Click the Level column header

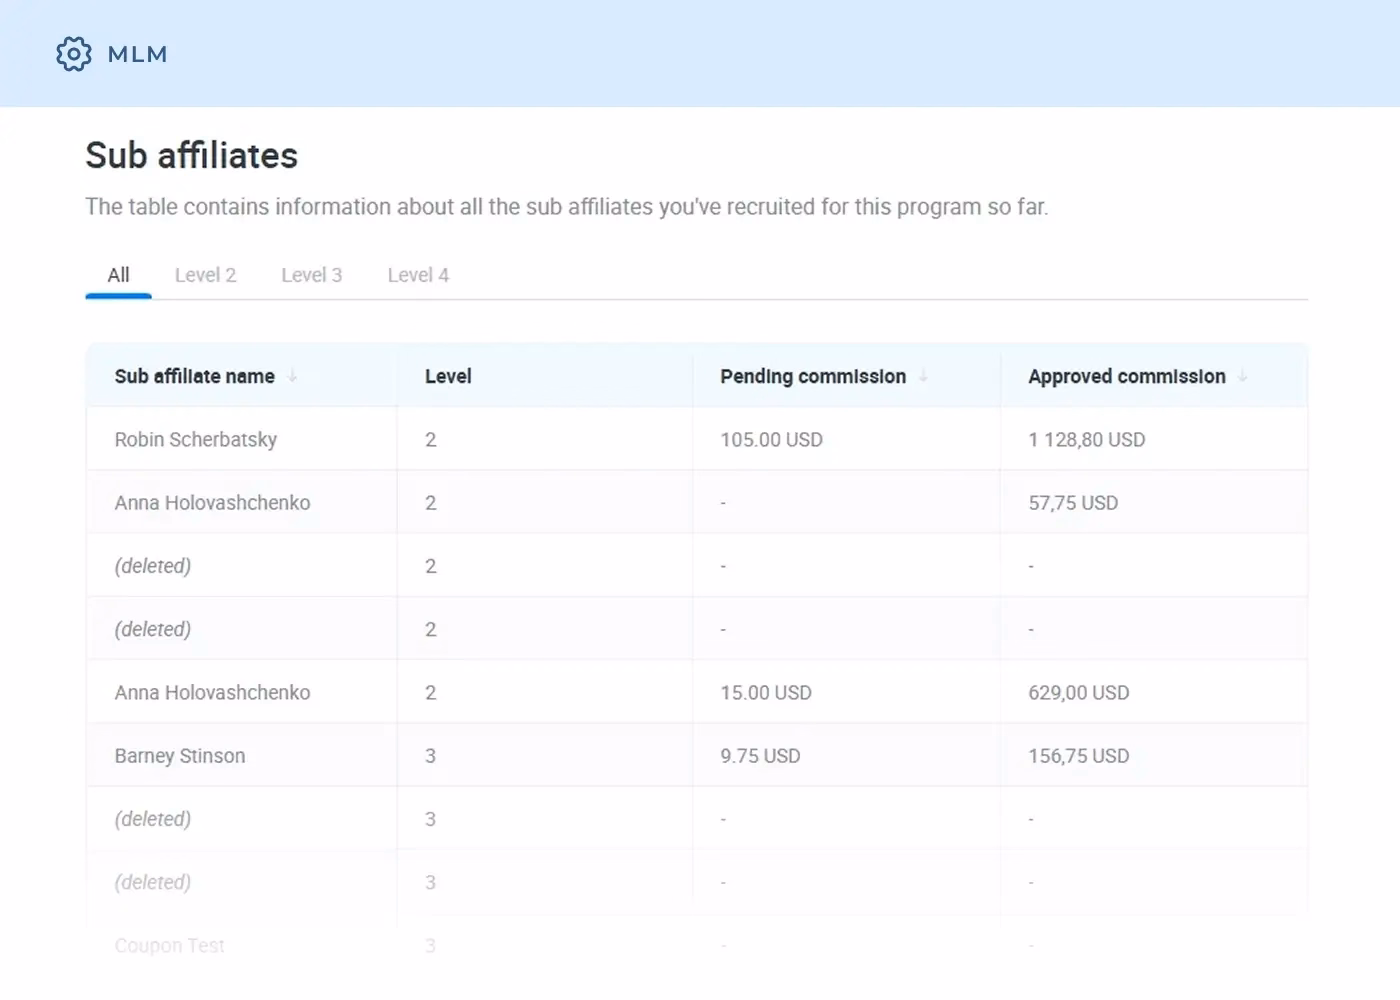tap(447, 377)
